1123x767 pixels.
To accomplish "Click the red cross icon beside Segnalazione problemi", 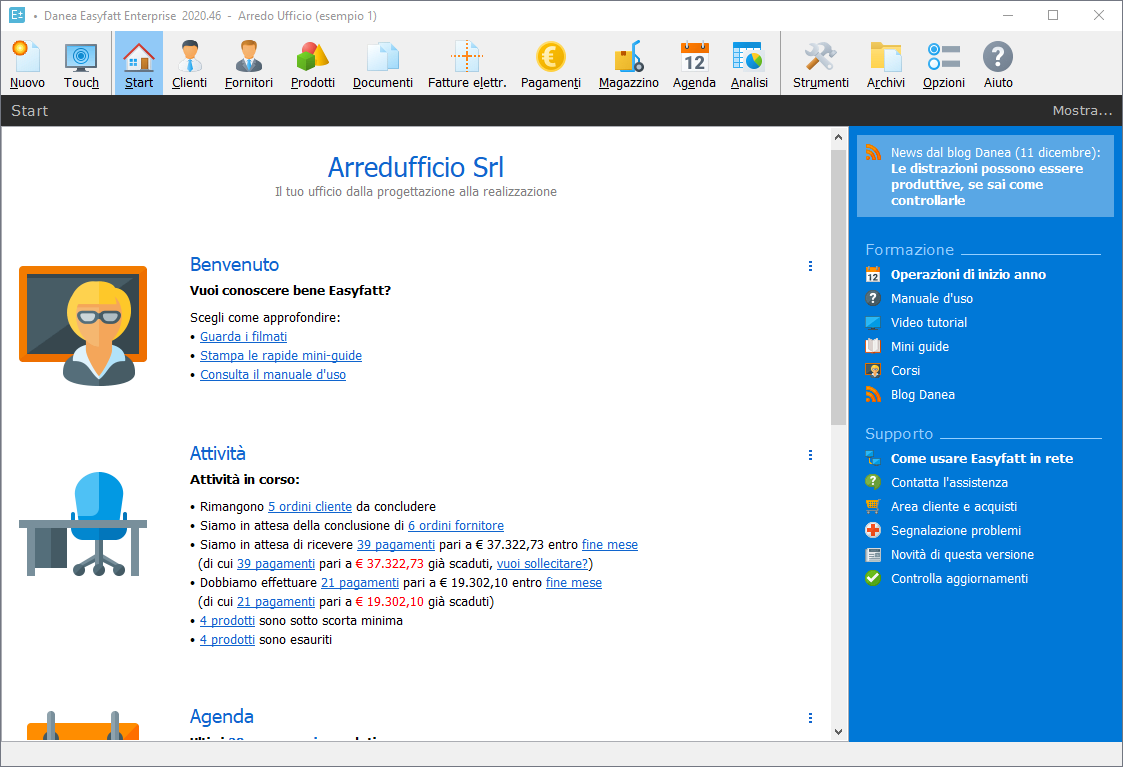I will (873, 531).
